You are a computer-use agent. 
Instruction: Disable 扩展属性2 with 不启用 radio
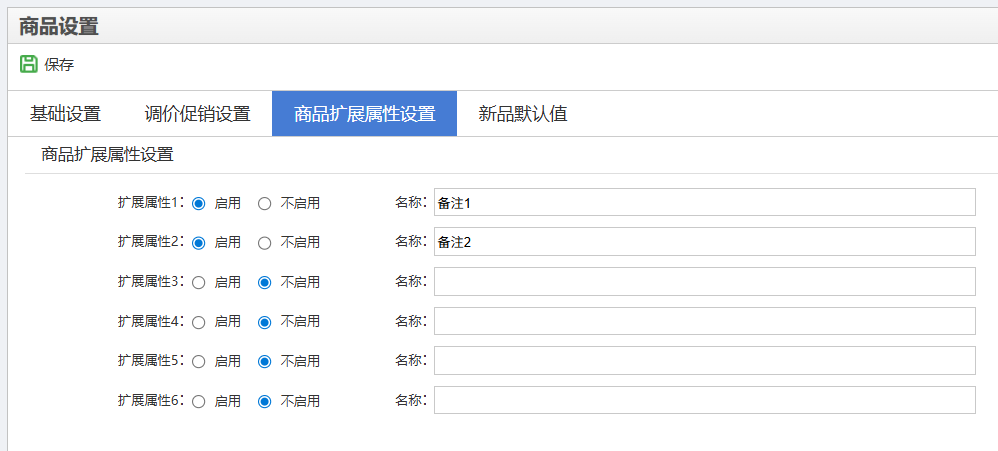click(265, 242)
